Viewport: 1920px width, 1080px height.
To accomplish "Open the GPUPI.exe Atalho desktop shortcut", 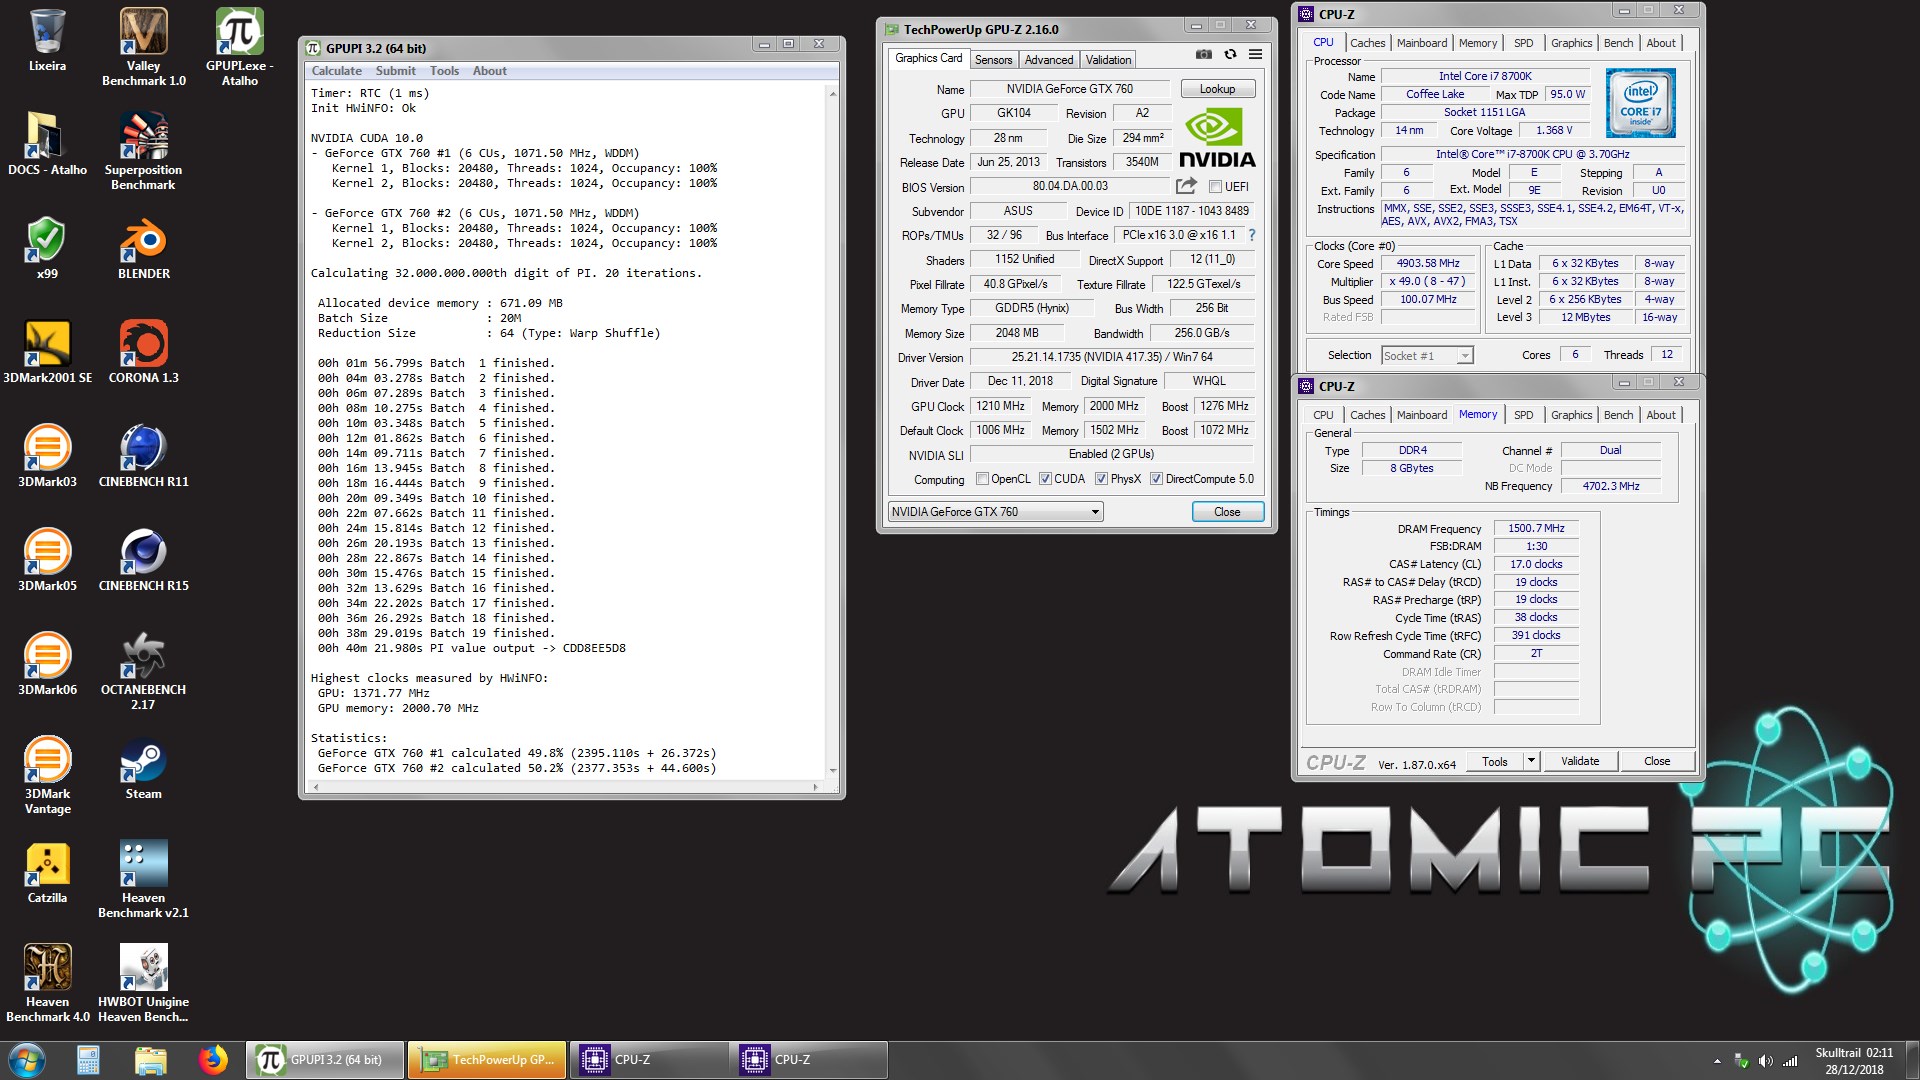I will pyautogui.click(x=240, y=47).
